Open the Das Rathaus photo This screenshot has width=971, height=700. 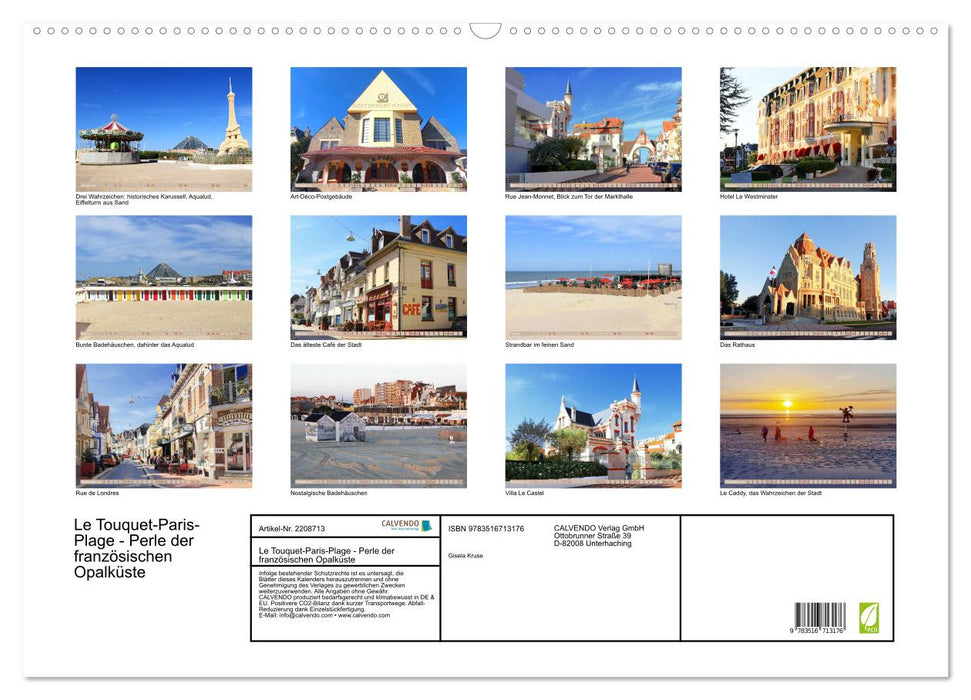pos(807,276)
